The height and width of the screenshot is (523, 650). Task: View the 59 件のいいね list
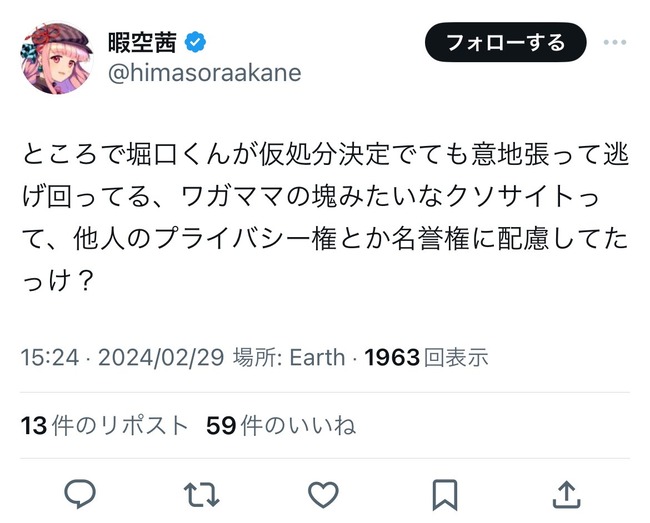click(280, 425)
